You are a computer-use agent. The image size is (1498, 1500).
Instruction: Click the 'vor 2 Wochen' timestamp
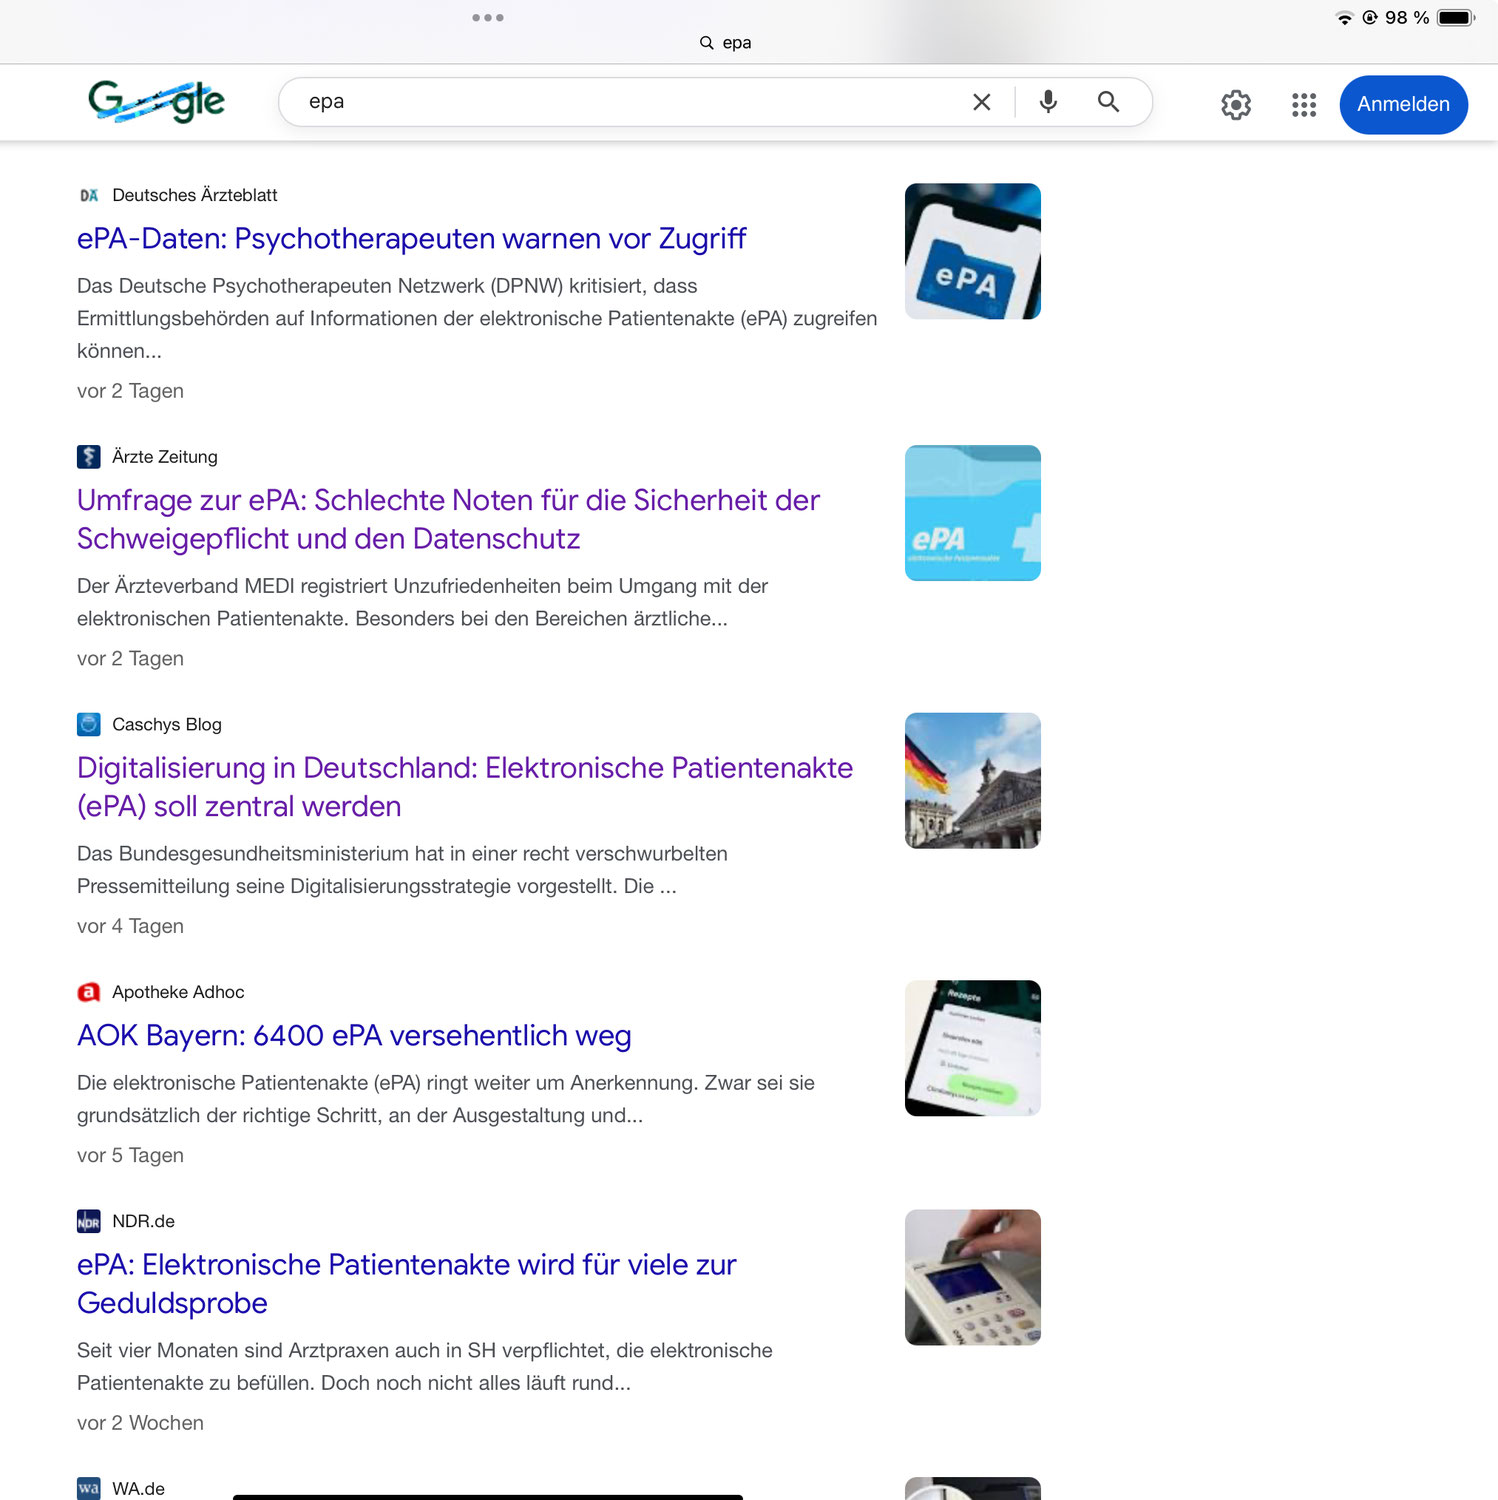pos(140,1423)
